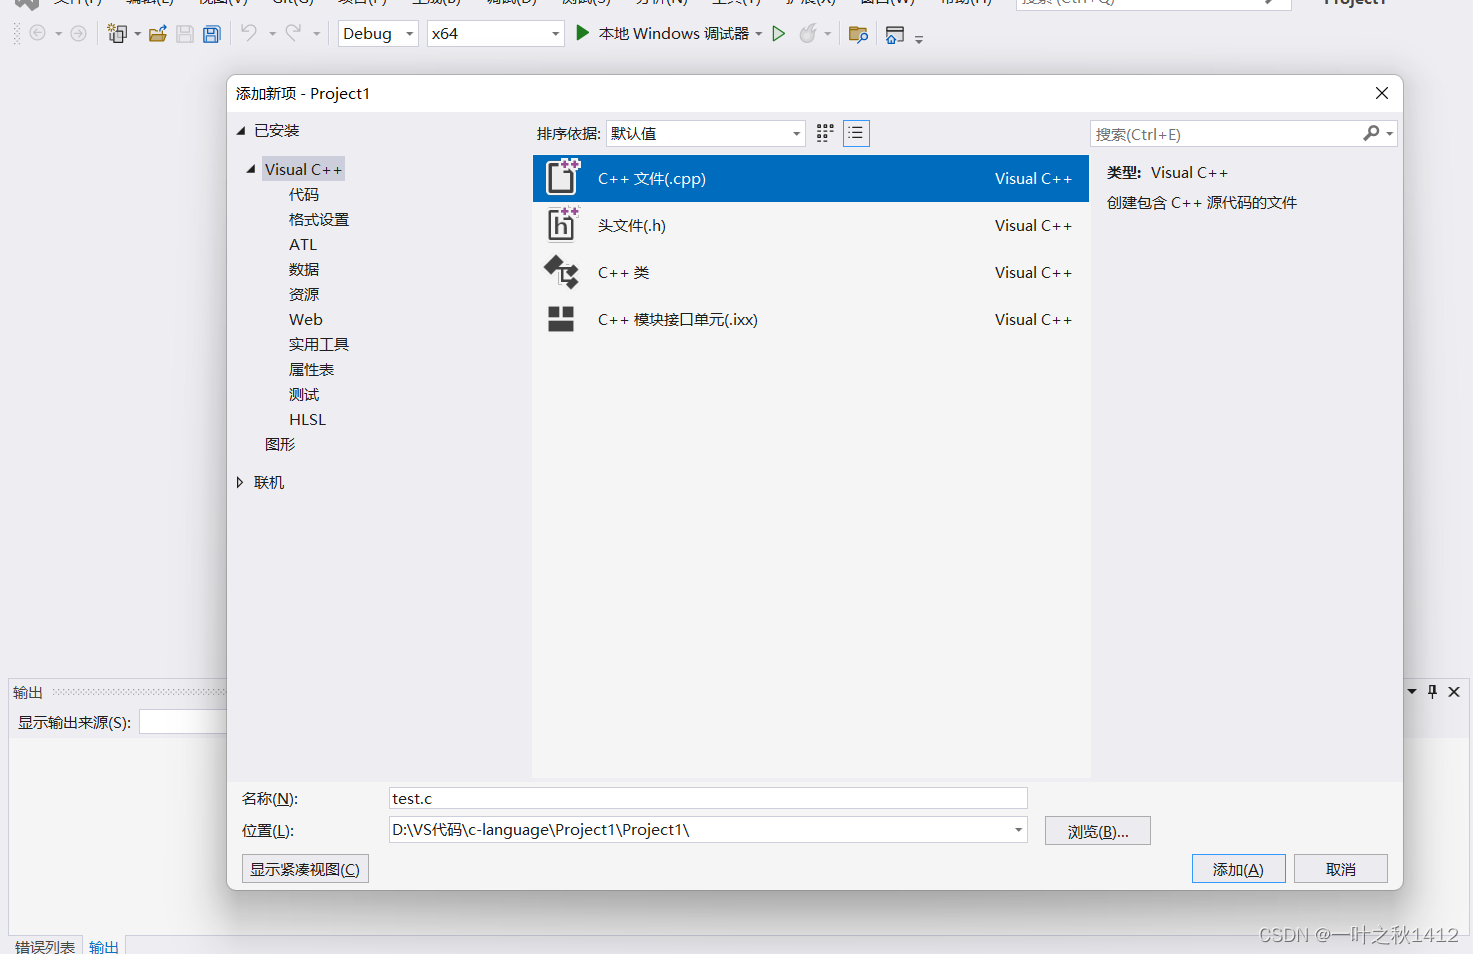This screenshot has height=954, width=1473.
Task: Click the 名称 field containing test.c
Action: coord(708,798)
